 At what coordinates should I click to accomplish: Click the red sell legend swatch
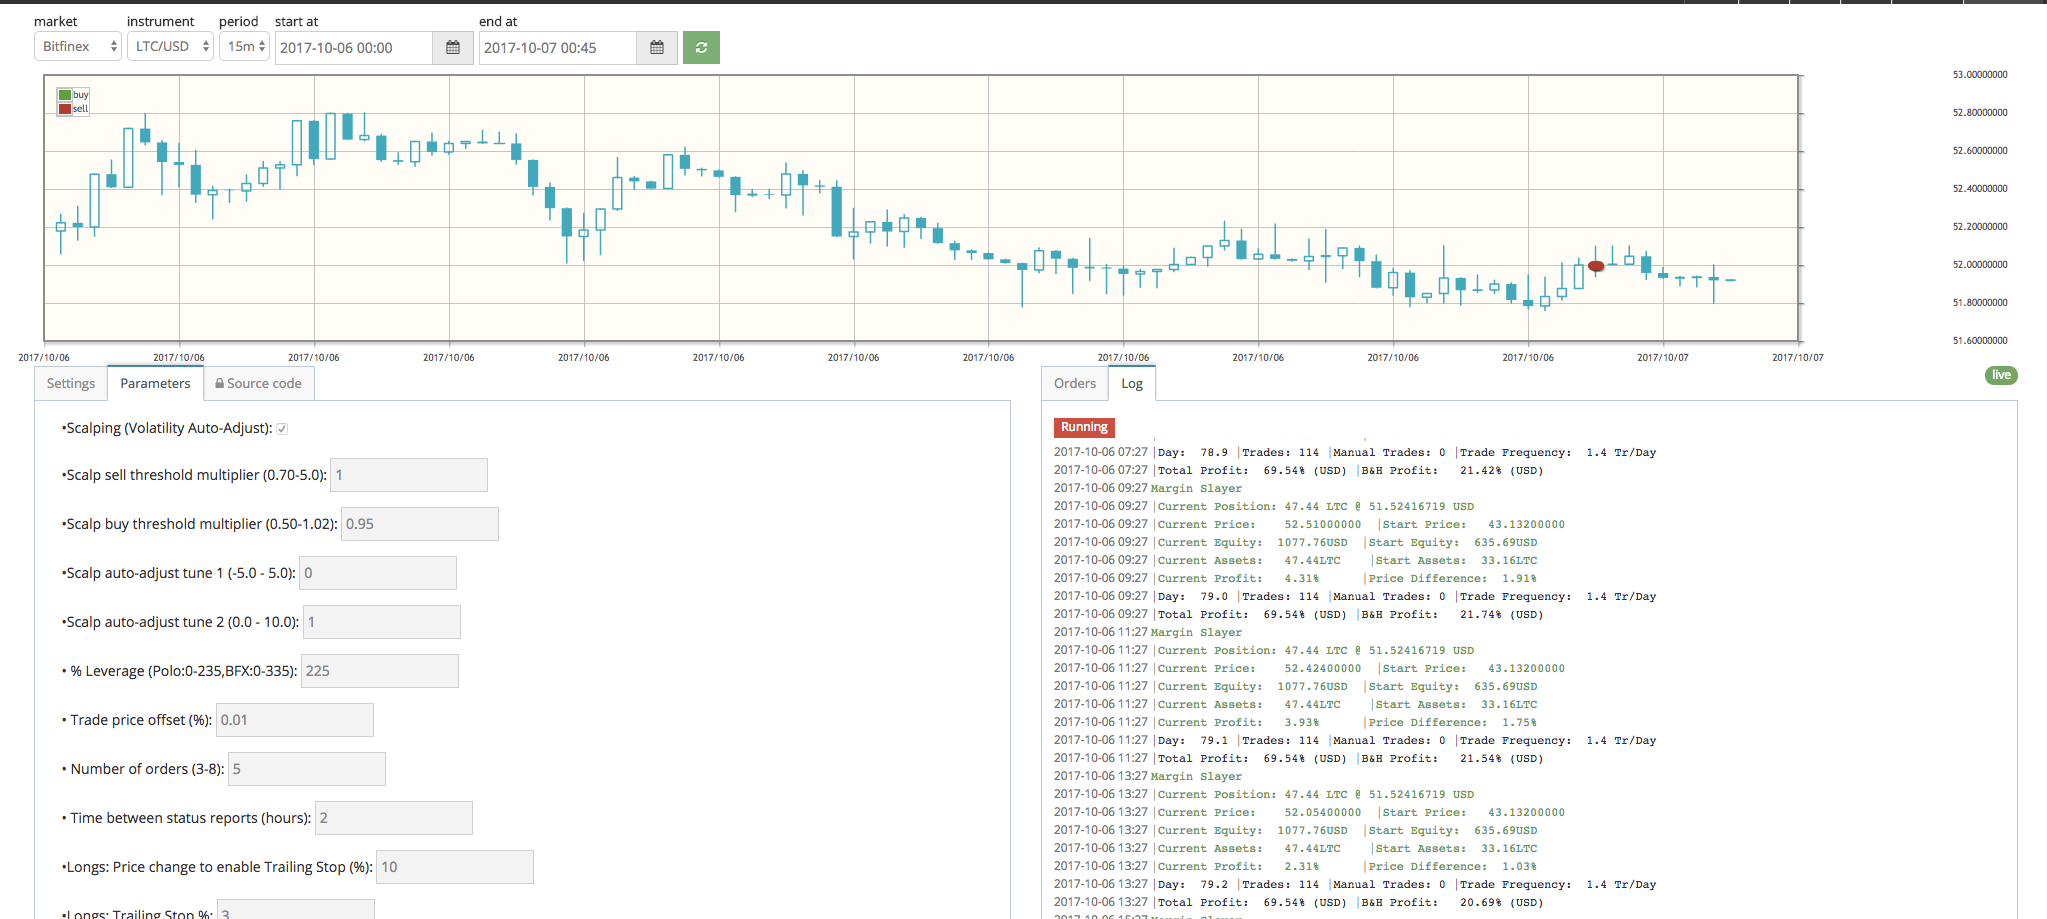pos(65,108)
